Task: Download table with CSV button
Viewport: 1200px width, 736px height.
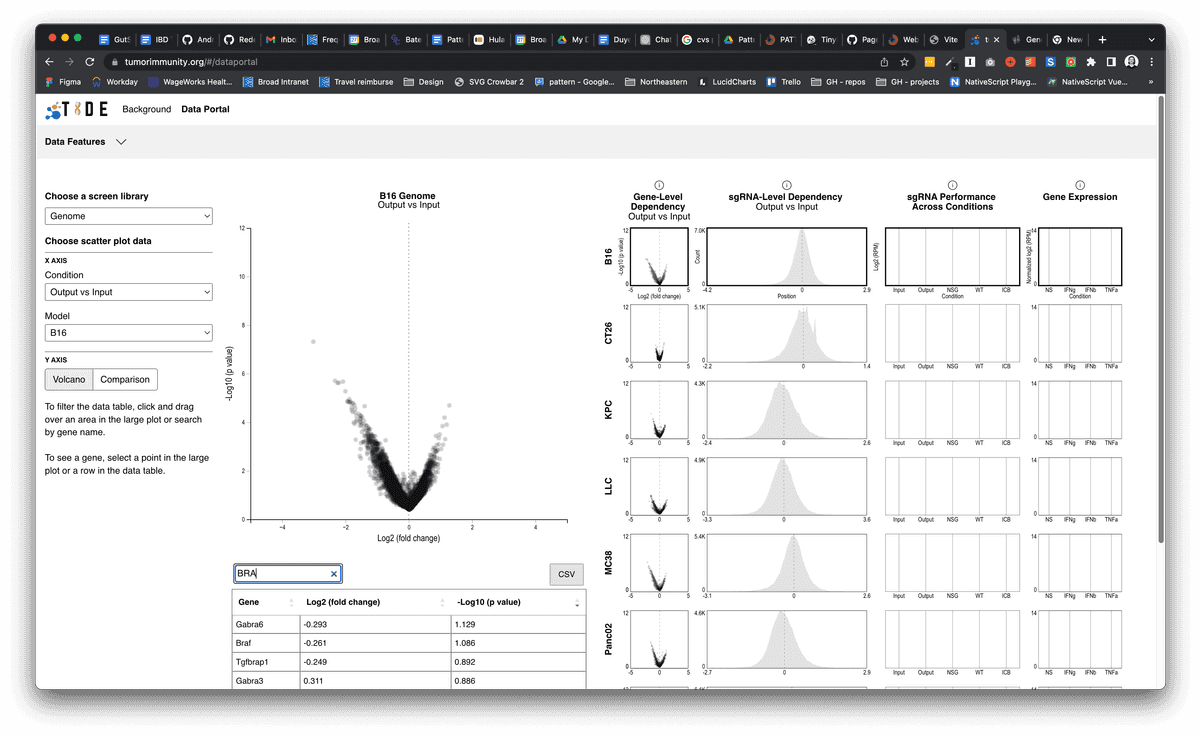Action: pos(566,574)
